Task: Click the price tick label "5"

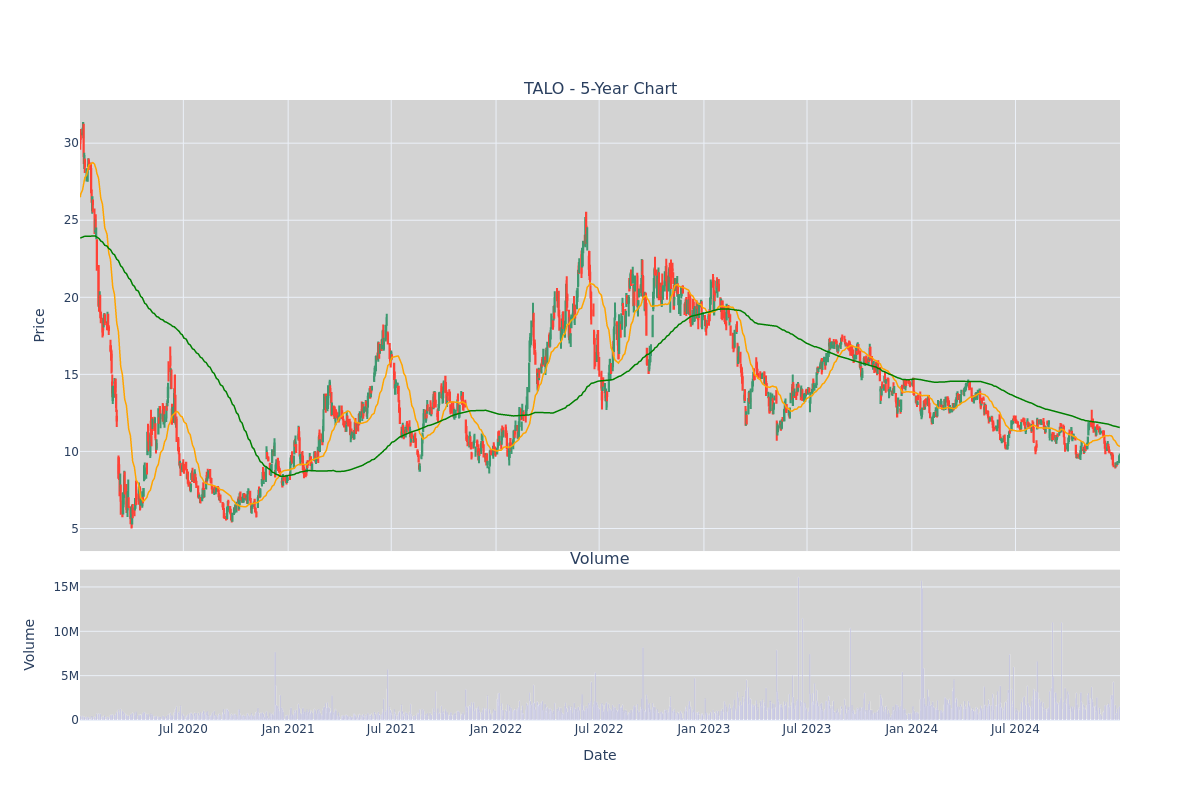Action: (75, 528)
